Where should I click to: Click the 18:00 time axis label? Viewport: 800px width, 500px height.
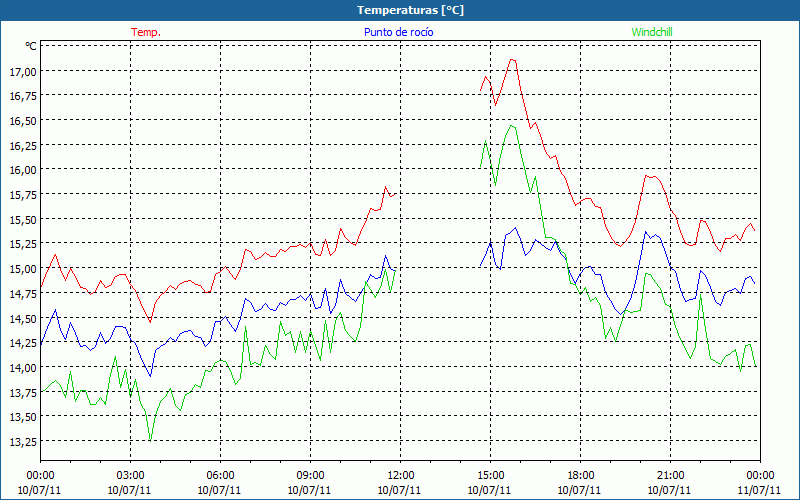click(x=581, y=476)
